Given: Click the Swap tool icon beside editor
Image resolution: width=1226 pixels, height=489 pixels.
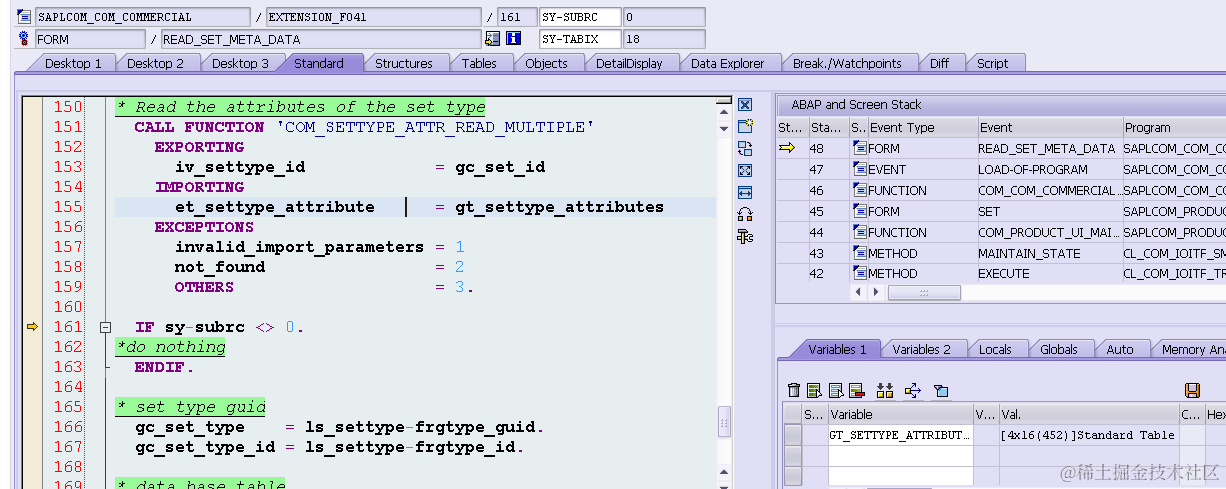Looking at the screenshot, I should pyautogui.click(x=745, y=214).
